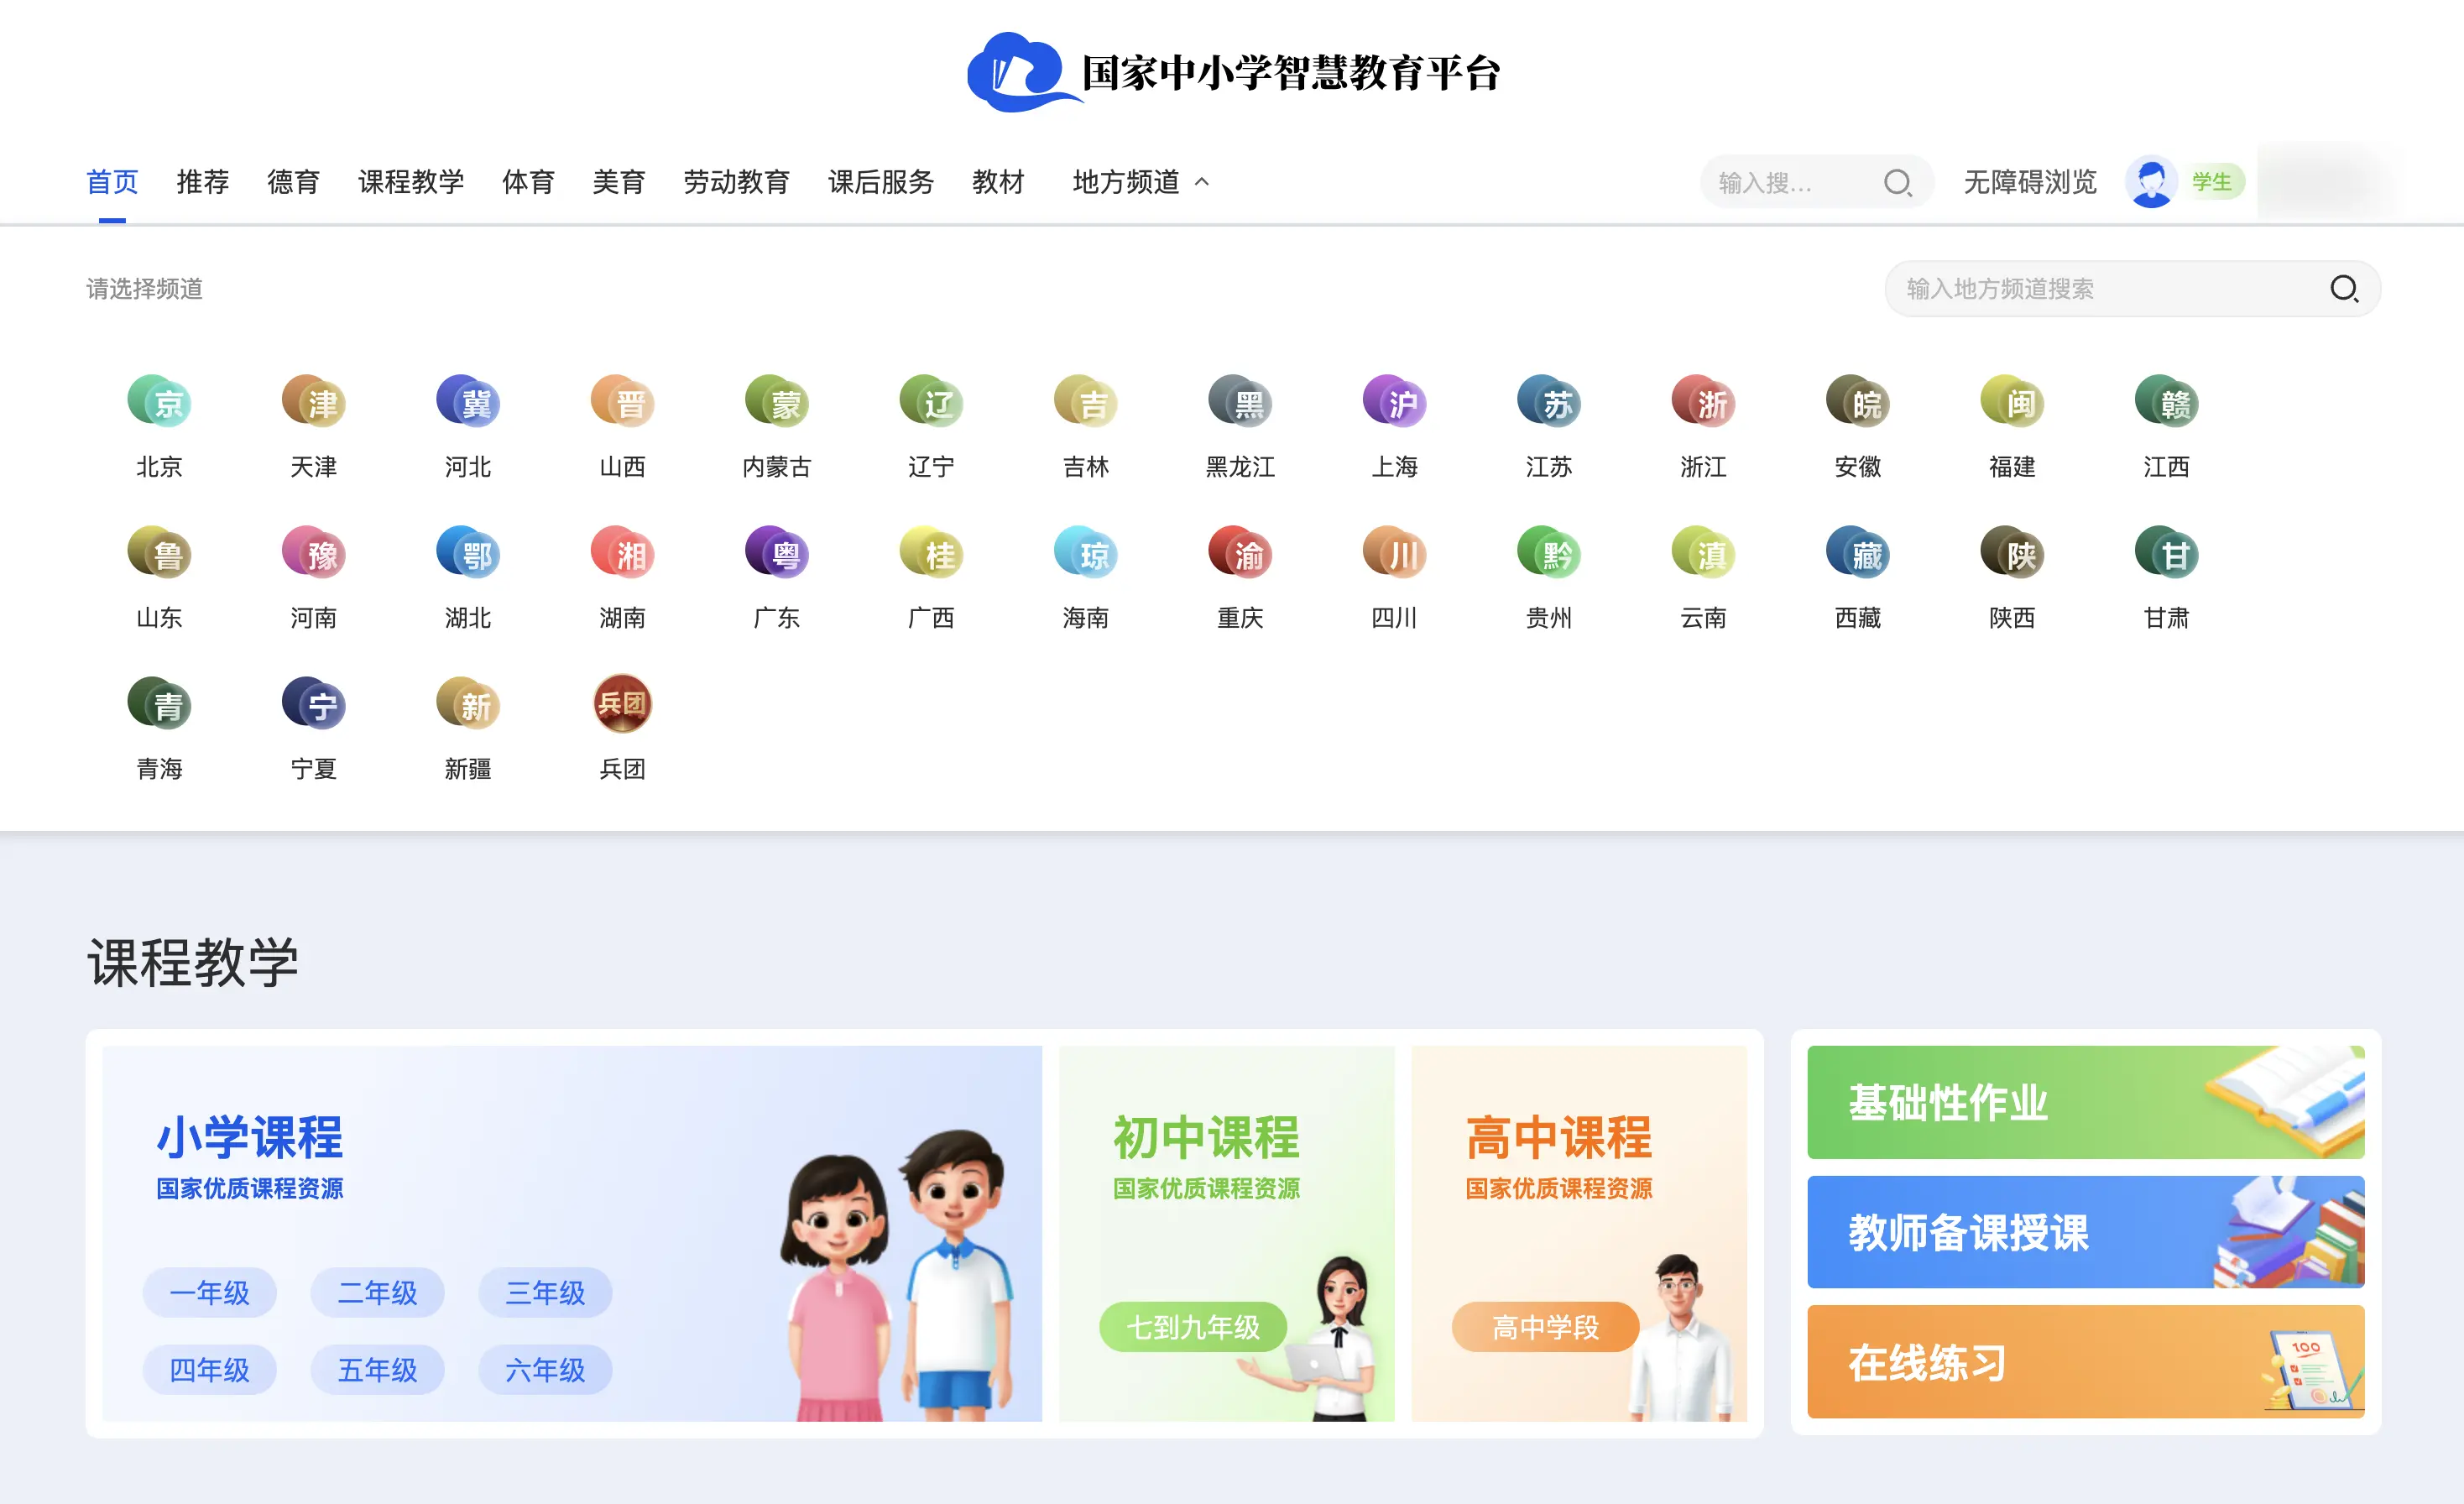Click the 陕西 channel badge
The image size is (2464, 1504).
click(x=2012, y=553)
